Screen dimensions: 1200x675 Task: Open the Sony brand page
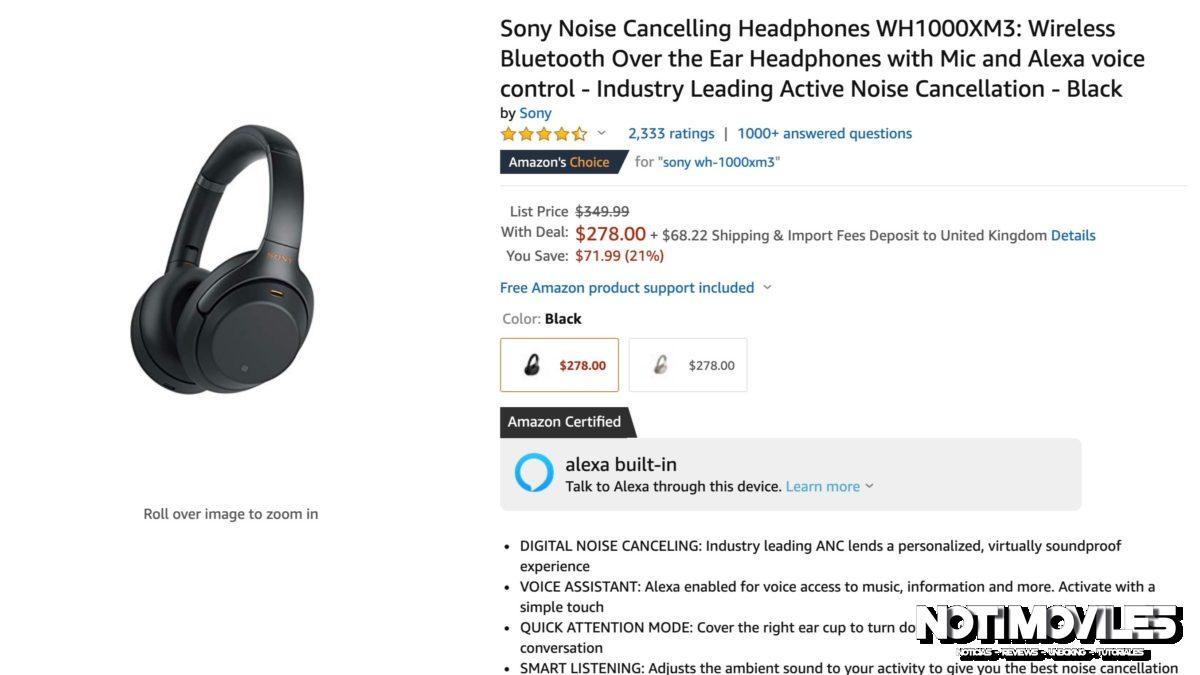click(535, 113)
